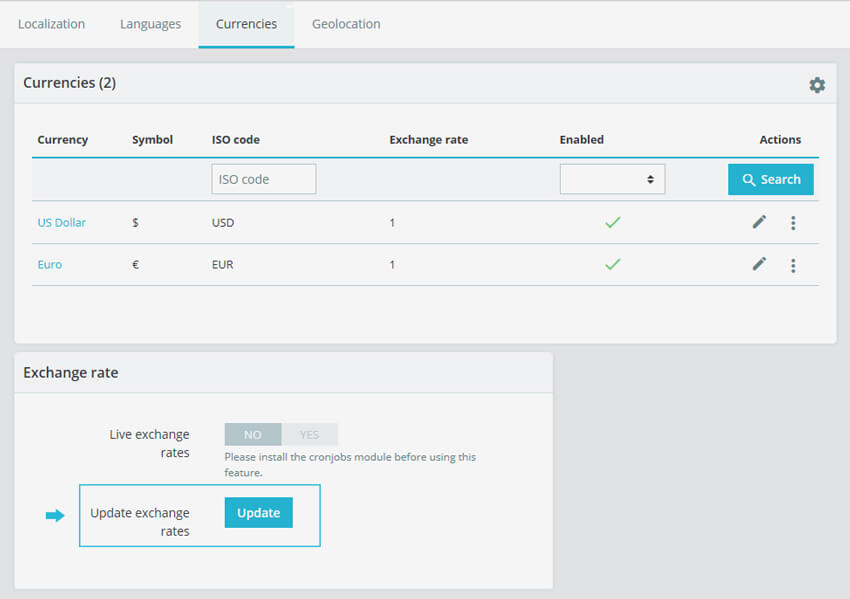Click the magnifier icon on the Search button

coord(752,178)
